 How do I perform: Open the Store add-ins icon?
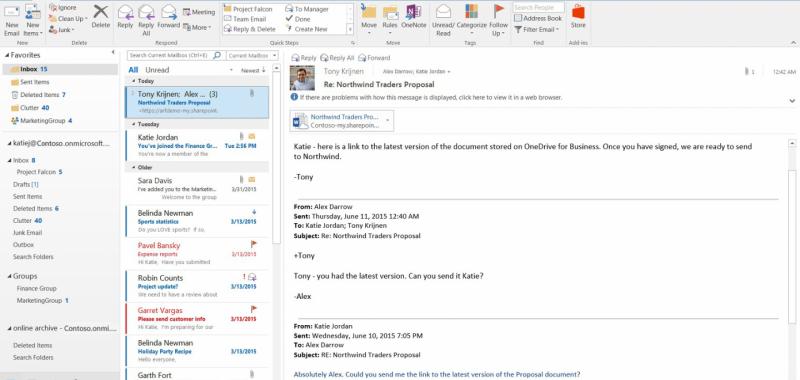(x=578, y=12)
